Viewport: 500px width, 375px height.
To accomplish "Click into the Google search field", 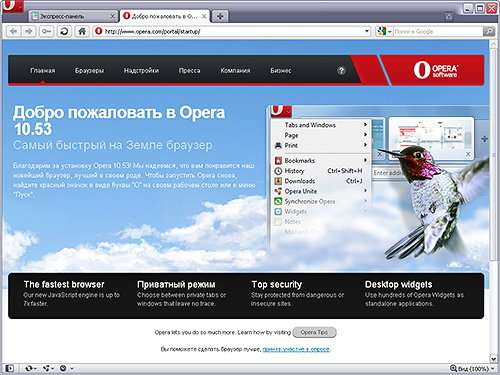I will click(x=438, y=31).
